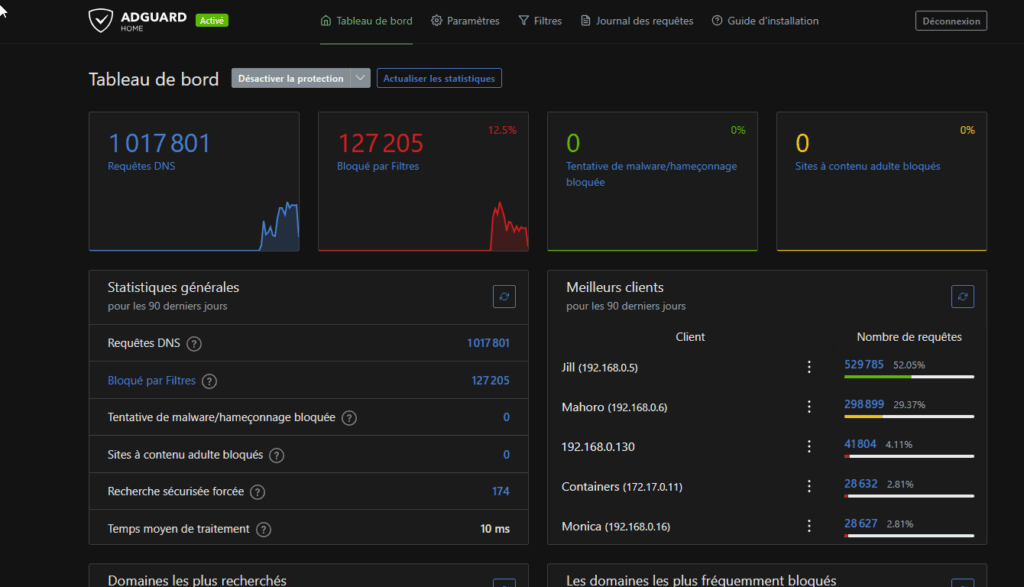Click the 12.5% blocked percentage label
1024x587 pixels.
[502, 130]
